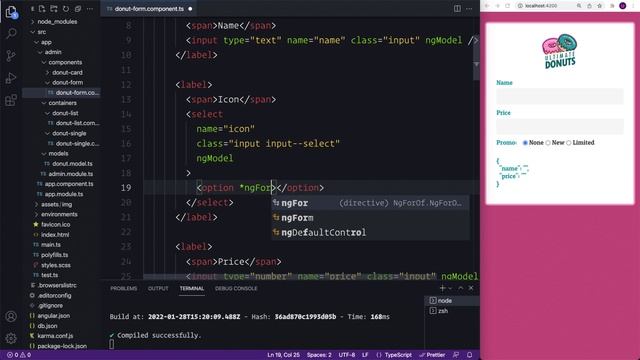Open the notifications bell in status bar
640x360 pixels.
tap(469, 355)
